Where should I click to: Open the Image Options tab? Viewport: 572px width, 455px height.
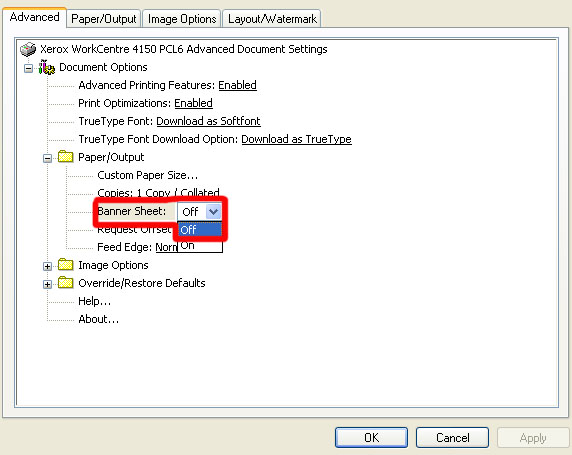click(182, 19)
